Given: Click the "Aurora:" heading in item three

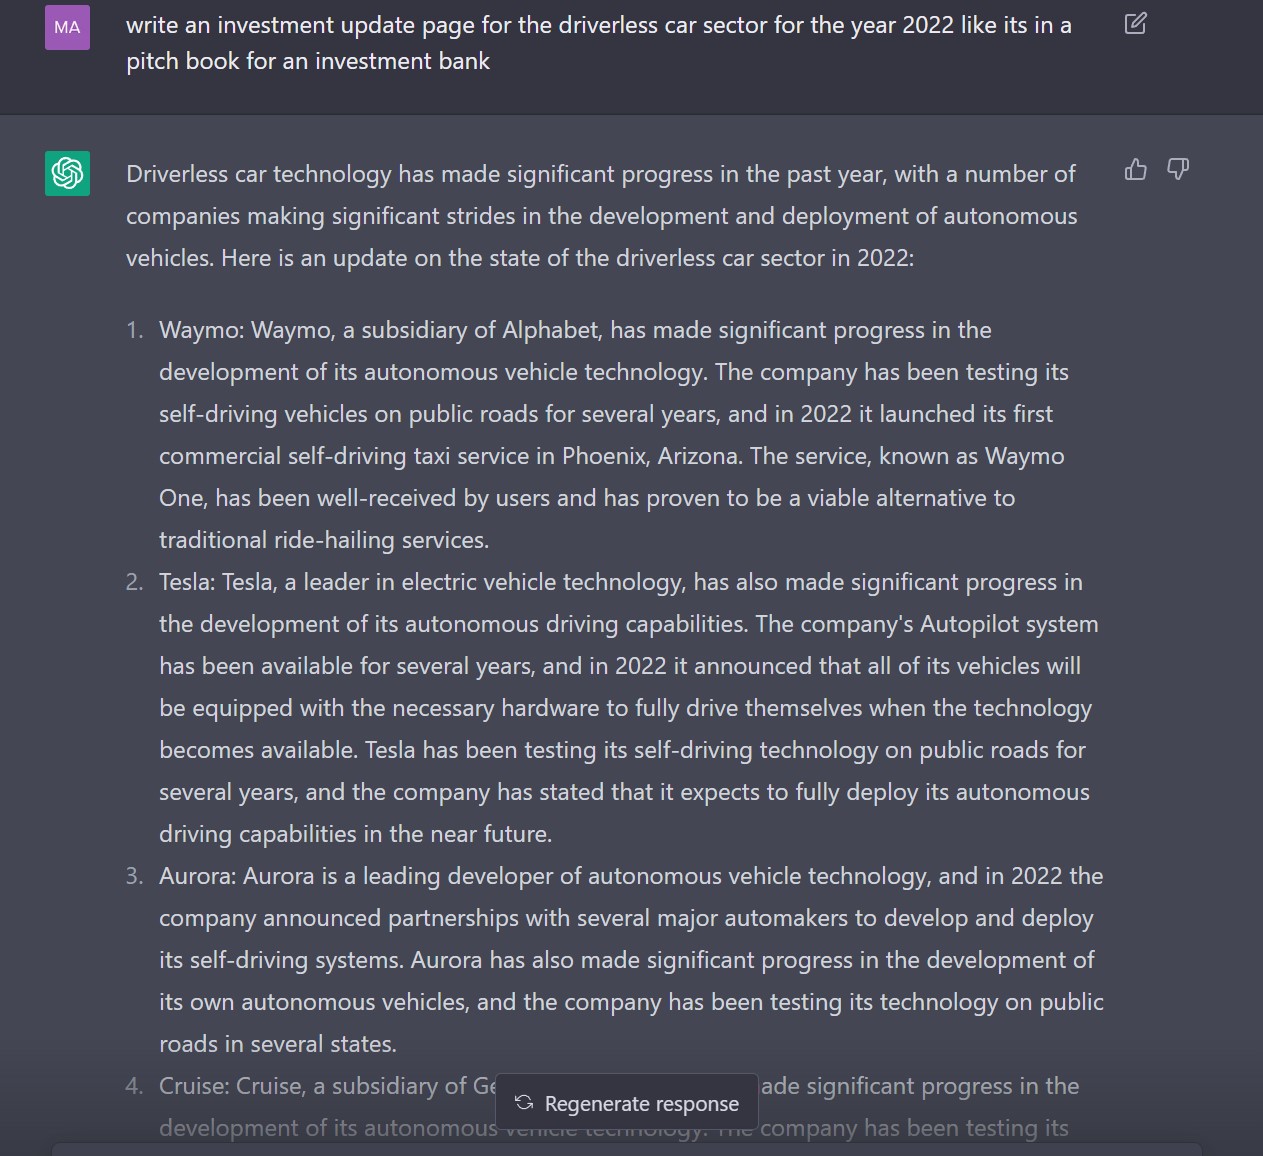Looking at the screenshot, I should tap(198, 877).
